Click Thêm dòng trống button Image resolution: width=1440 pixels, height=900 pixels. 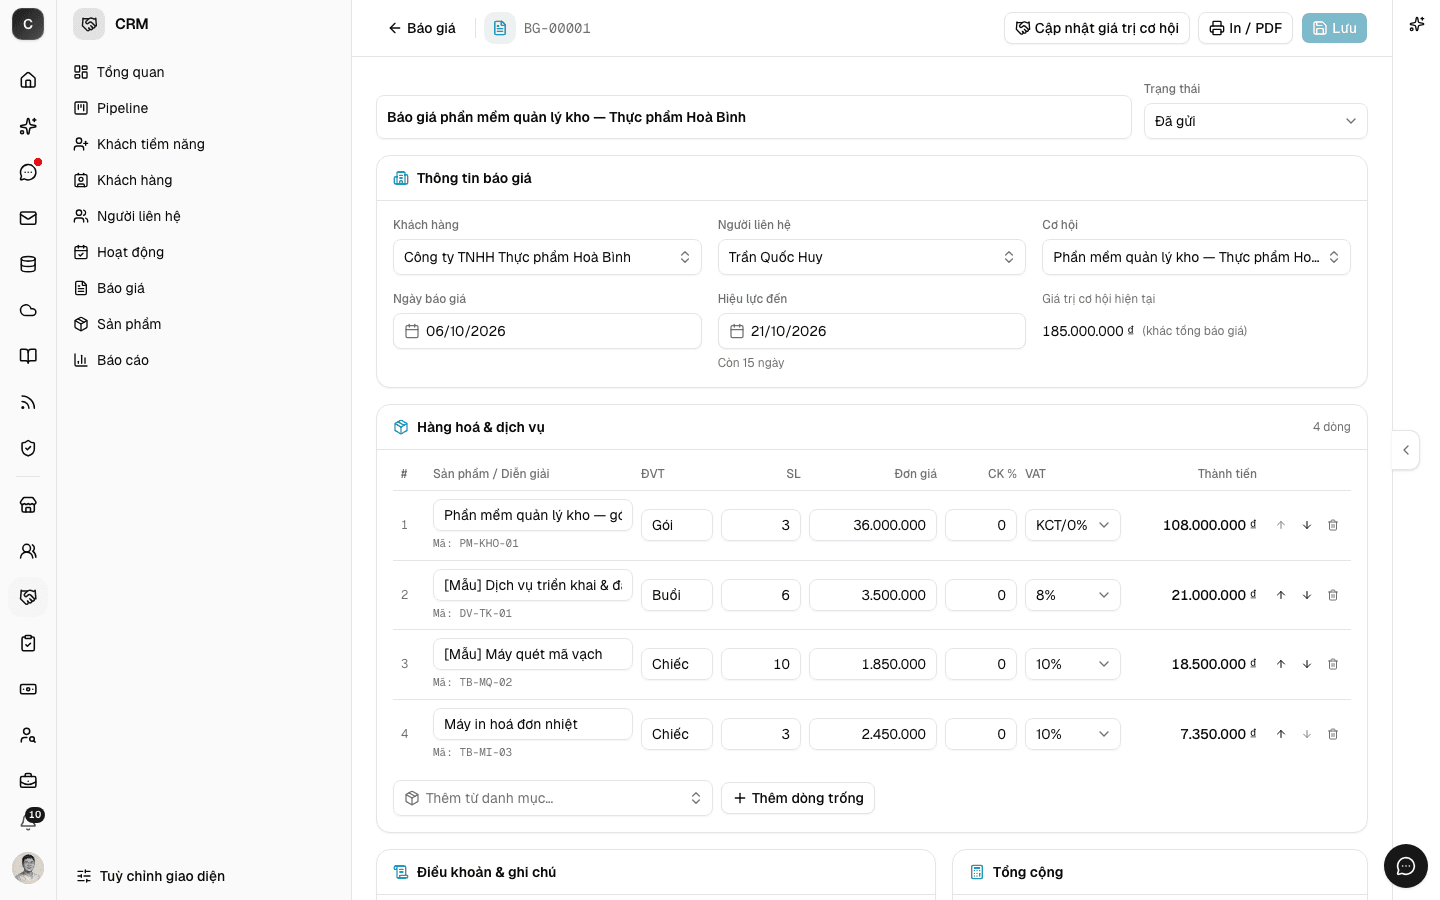[798, 798]
